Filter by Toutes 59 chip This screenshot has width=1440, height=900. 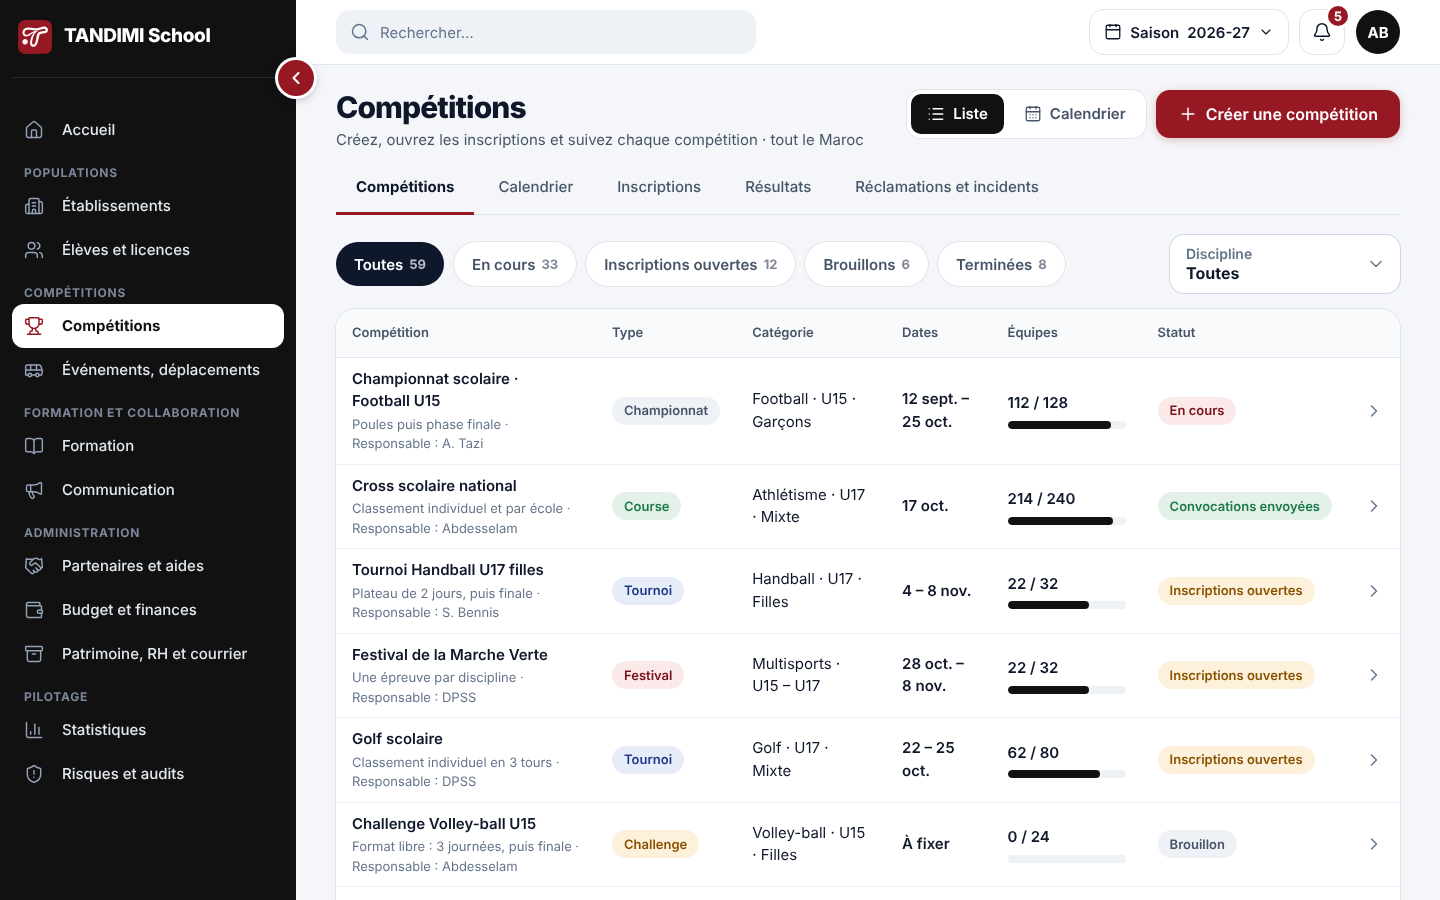click(x=390, y=264)
